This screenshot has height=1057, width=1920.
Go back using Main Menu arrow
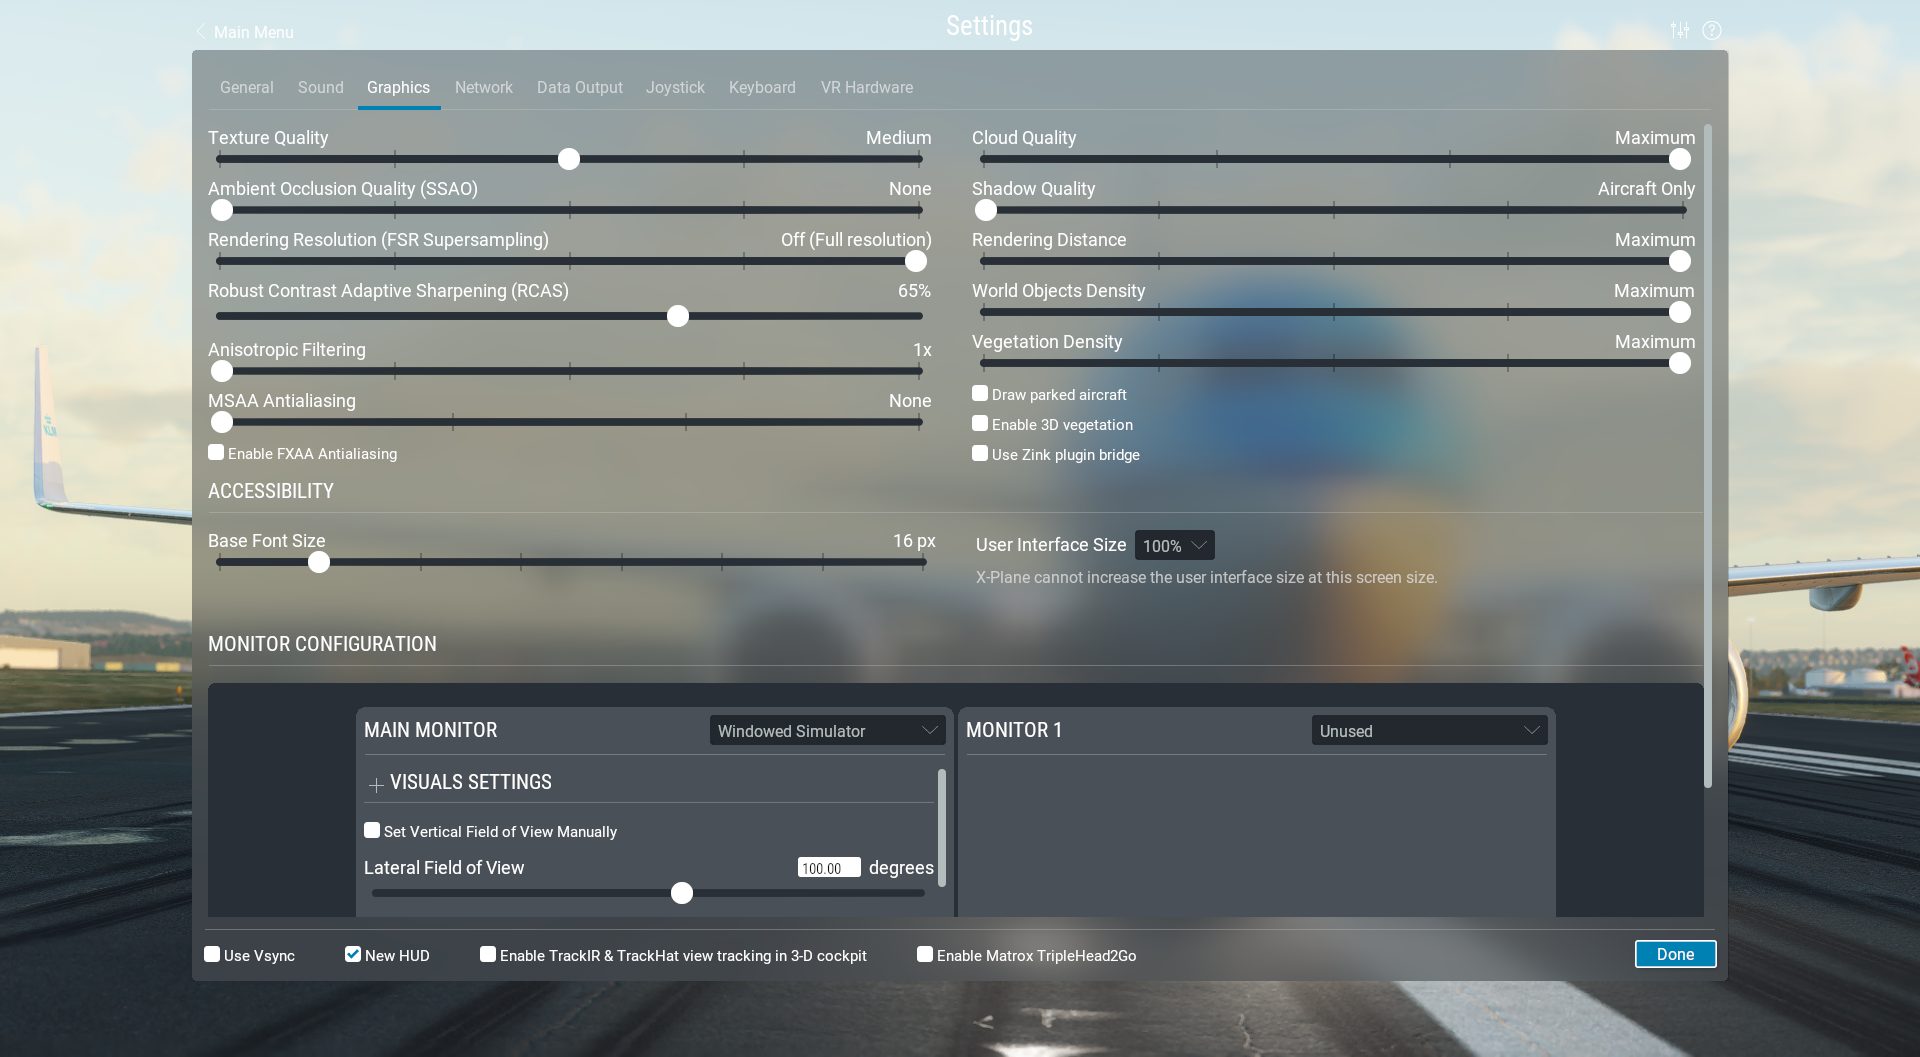click(x=201, y=32)
